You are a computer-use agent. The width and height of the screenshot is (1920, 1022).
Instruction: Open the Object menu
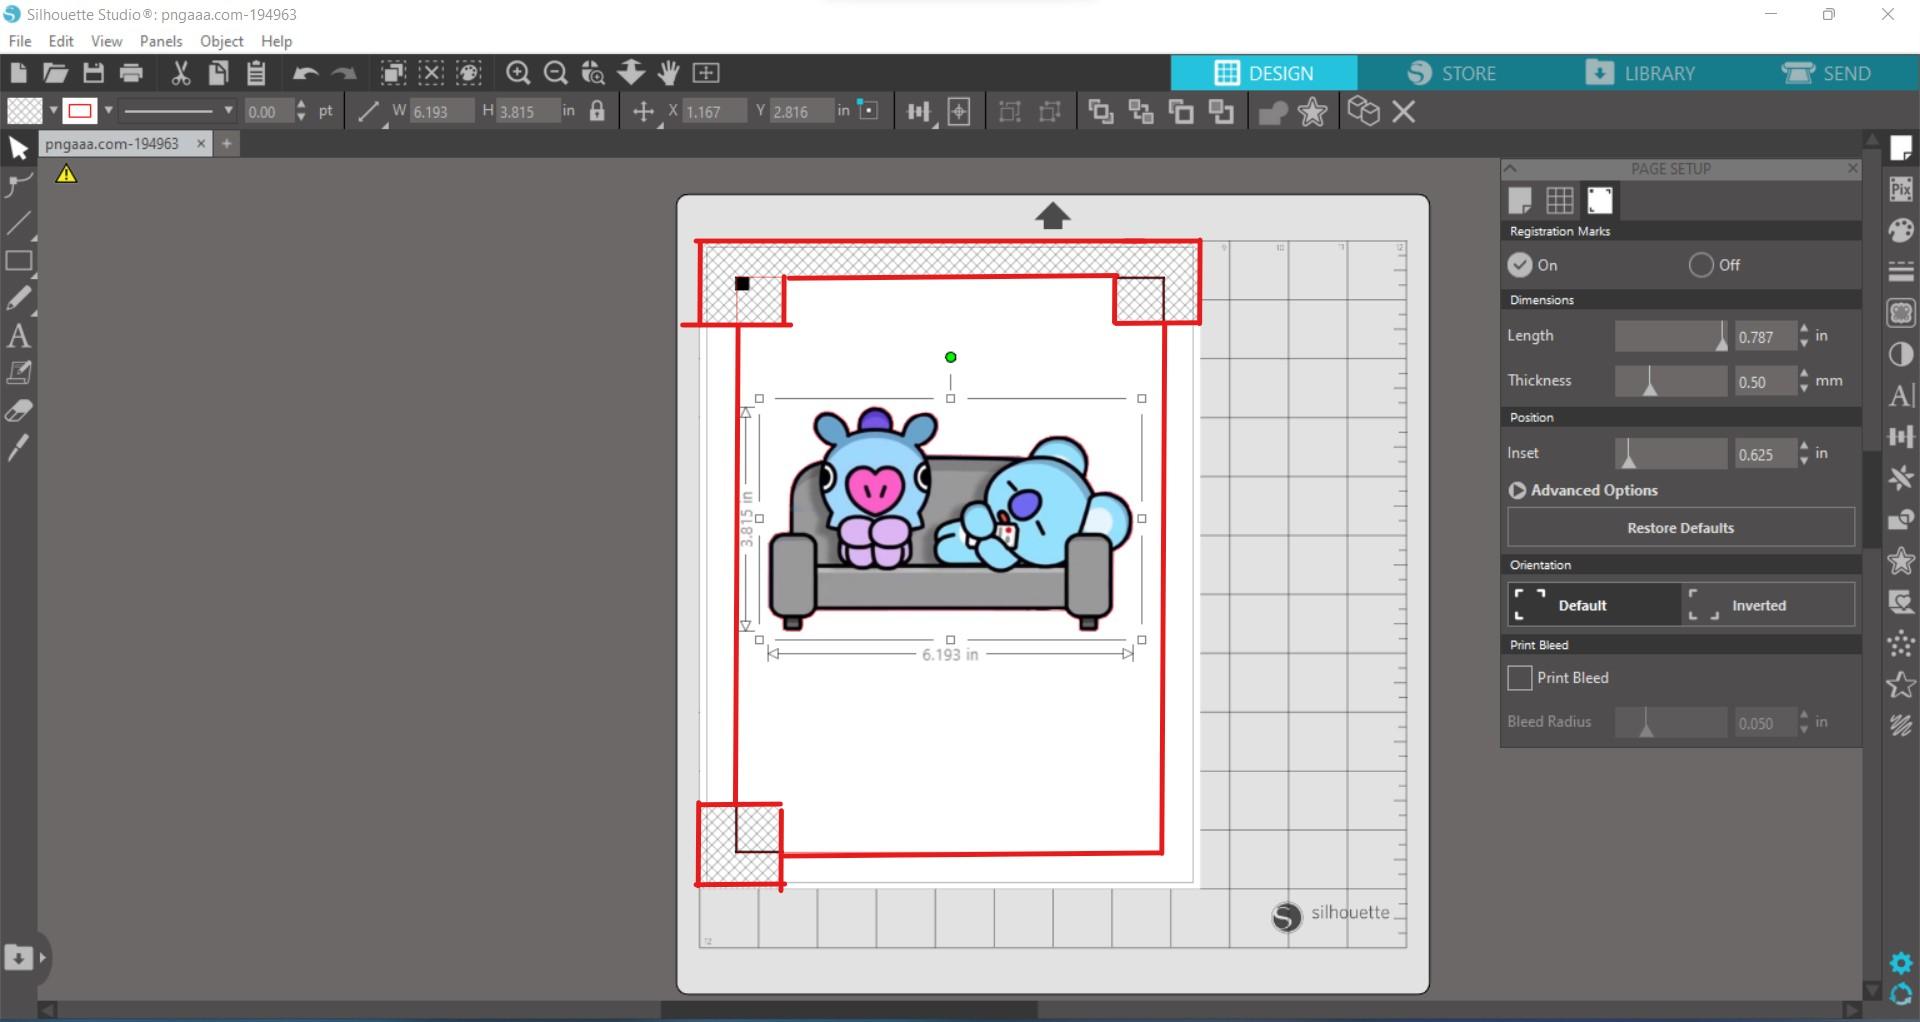(x=222, y=41)
